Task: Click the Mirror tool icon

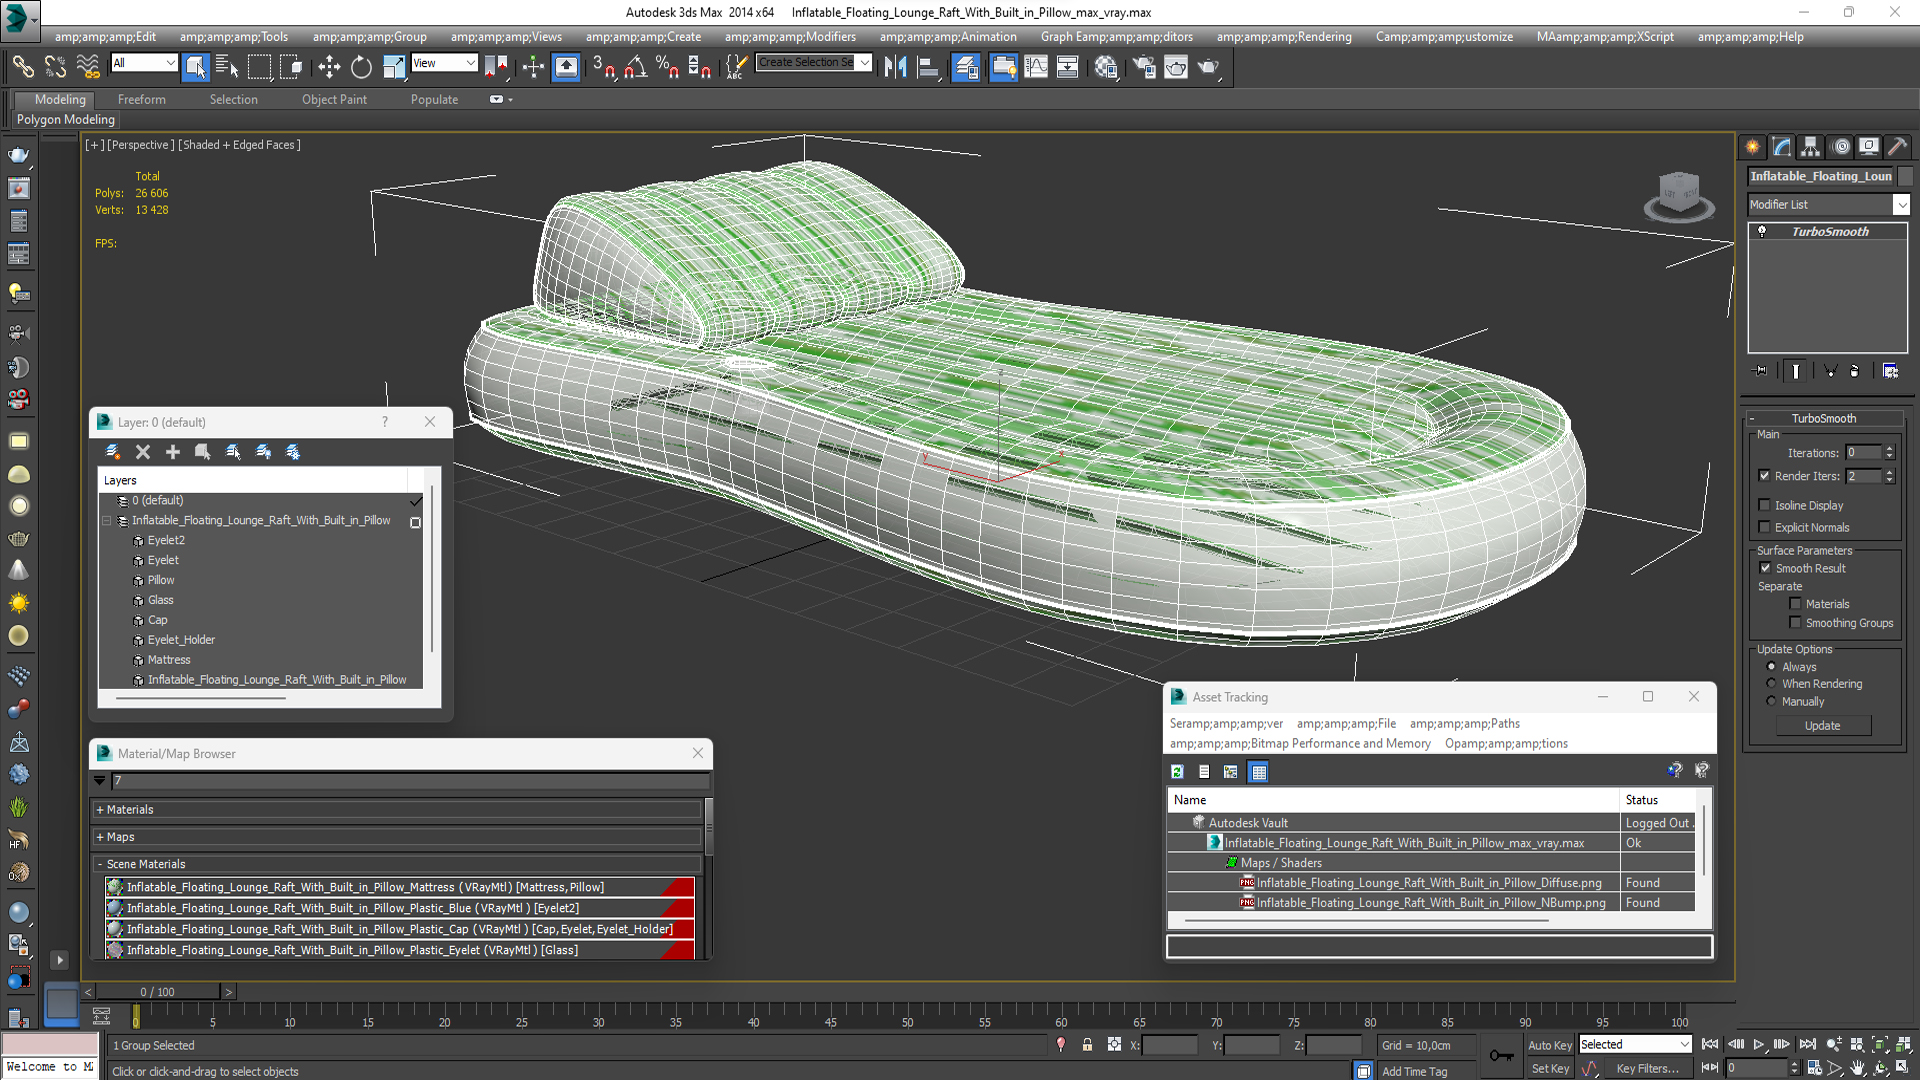Action: pyautogui.click(x=895, y=67)
